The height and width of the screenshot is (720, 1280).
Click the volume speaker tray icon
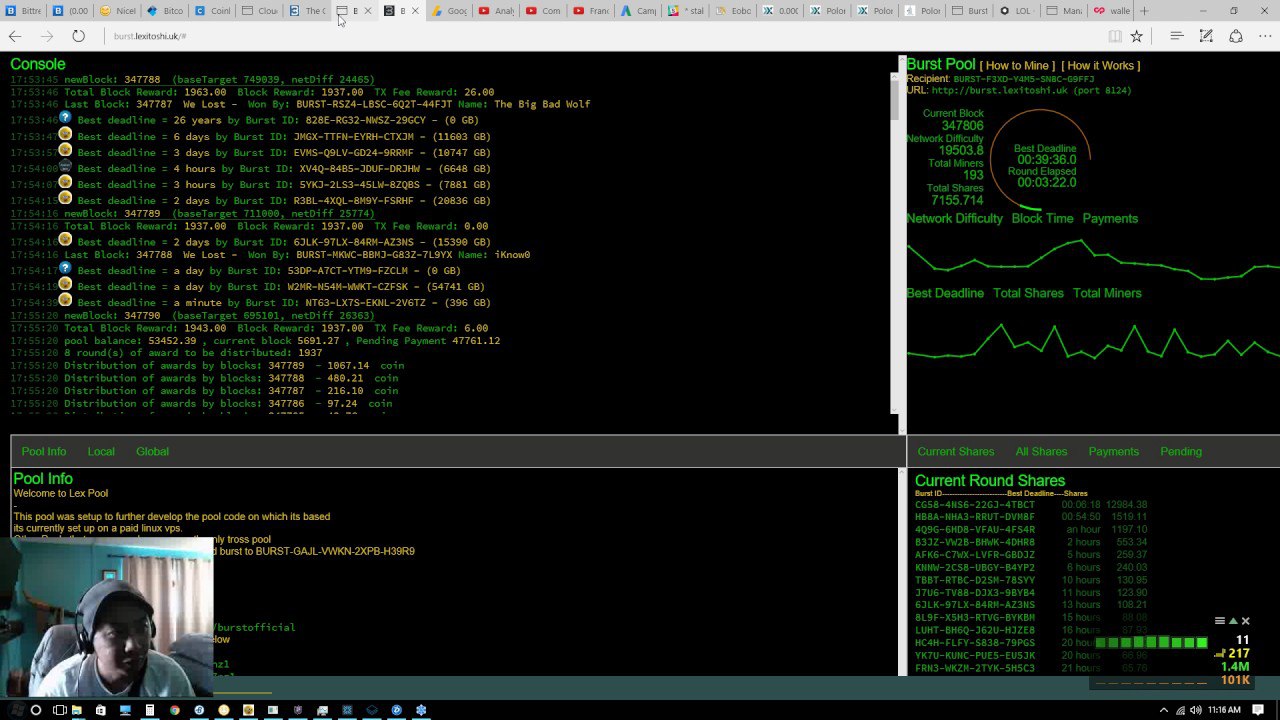point(1197,710)
